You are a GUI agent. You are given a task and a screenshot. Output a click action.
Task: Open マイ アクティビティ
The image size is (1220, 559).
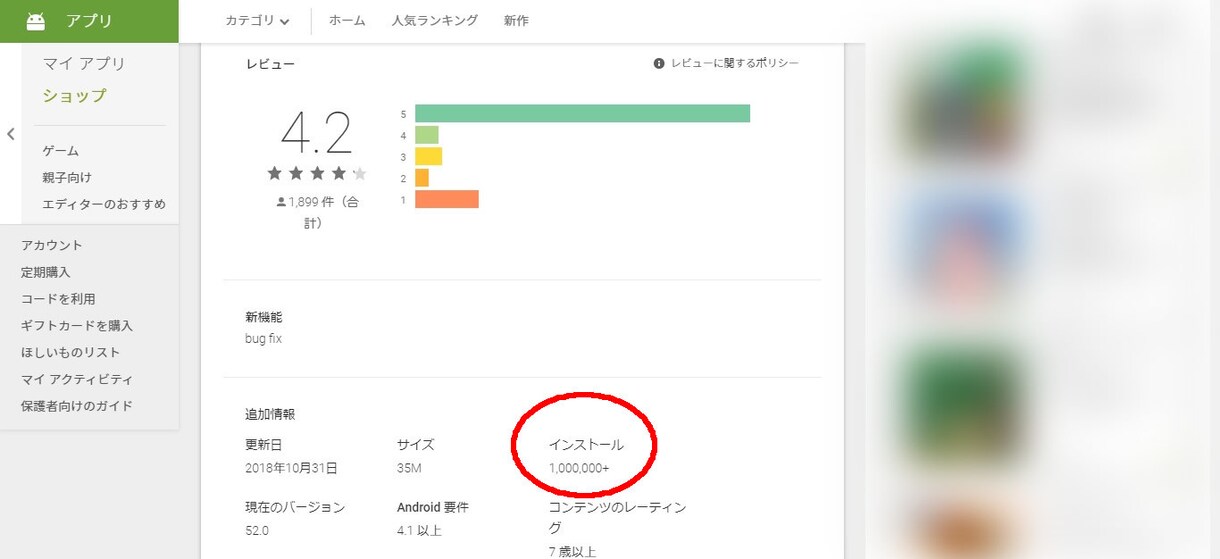(77, 380)
